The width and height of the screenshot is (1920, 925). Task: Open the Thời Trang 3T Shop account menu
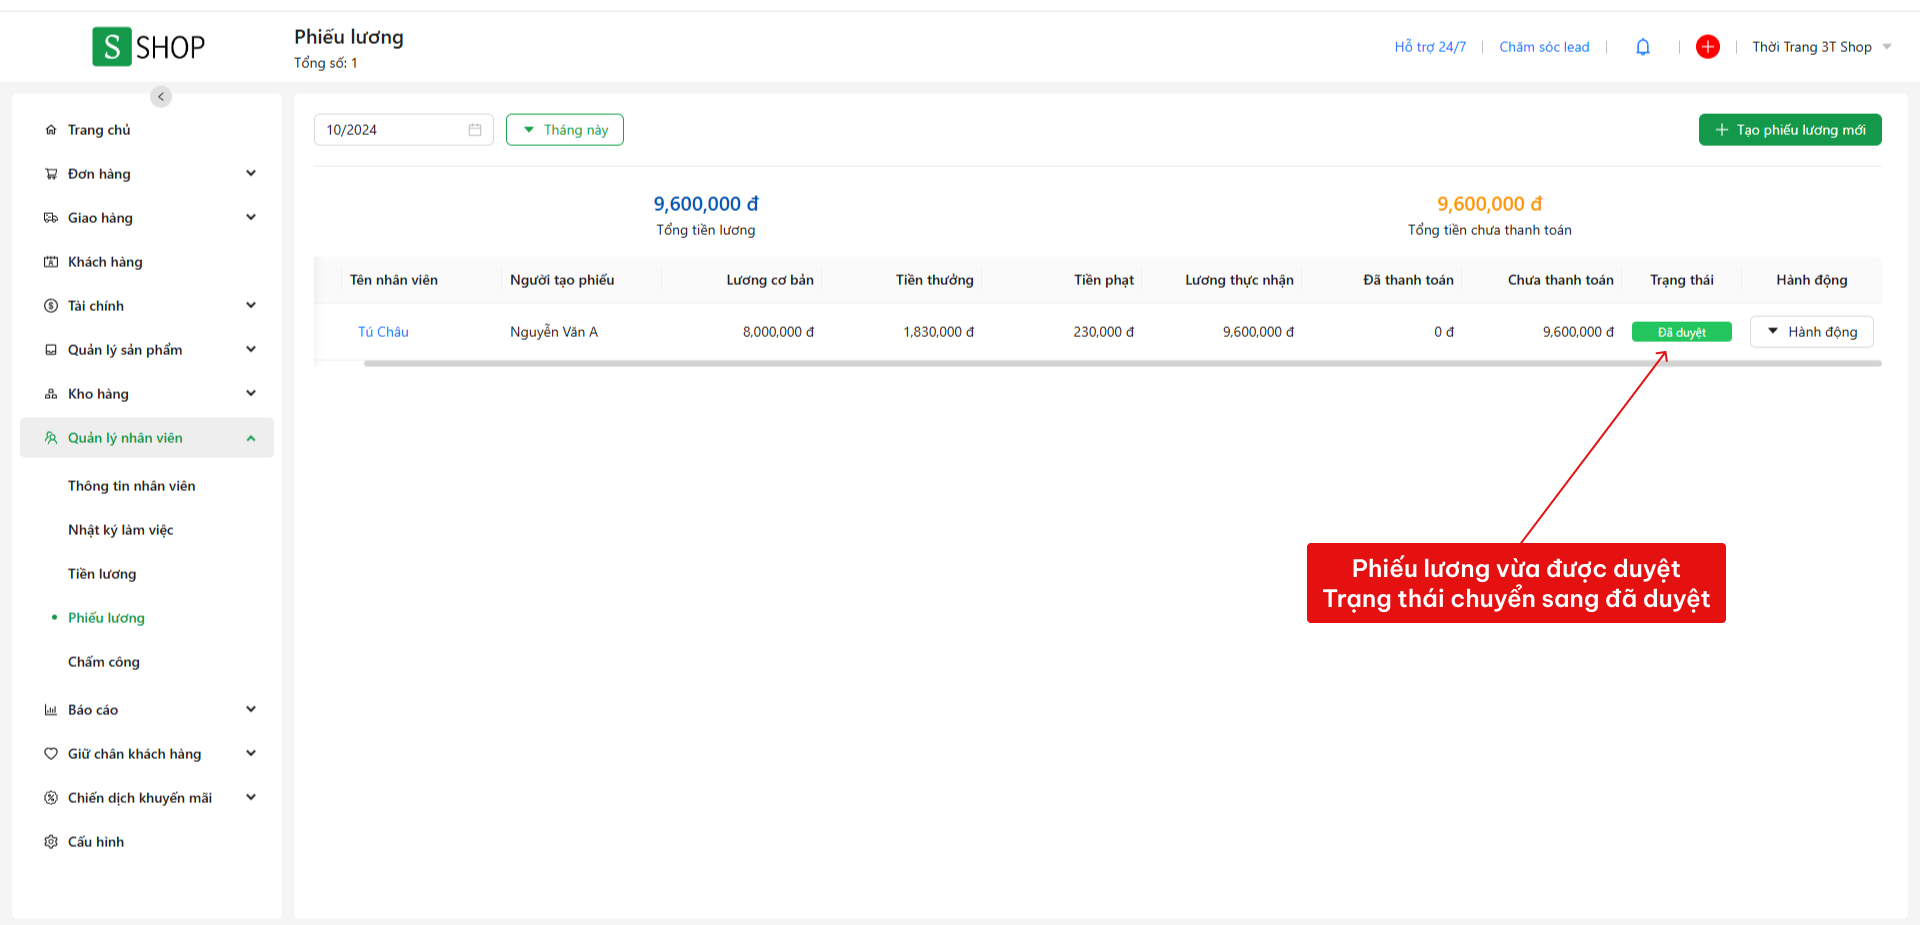[1822, 47]
